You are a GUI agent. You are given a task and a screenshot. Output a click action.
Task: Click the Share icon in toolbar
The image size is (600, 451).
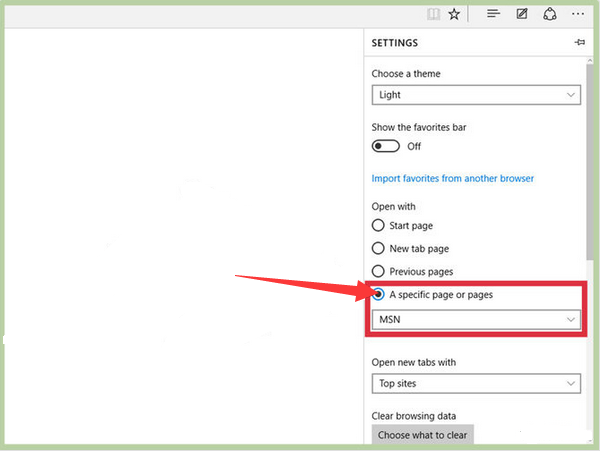pos(550,14)
